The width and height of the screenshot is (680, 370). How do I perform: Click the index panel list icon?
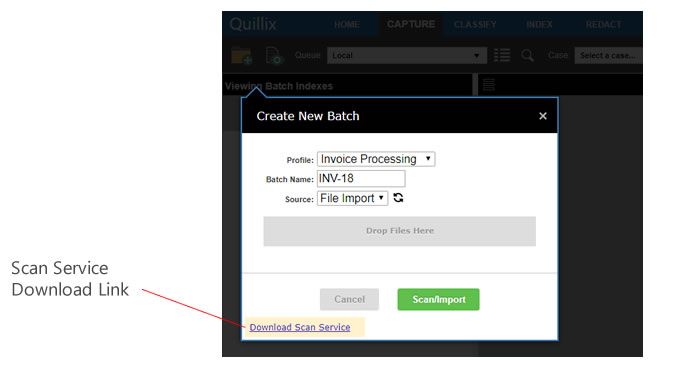click(489, 85)
